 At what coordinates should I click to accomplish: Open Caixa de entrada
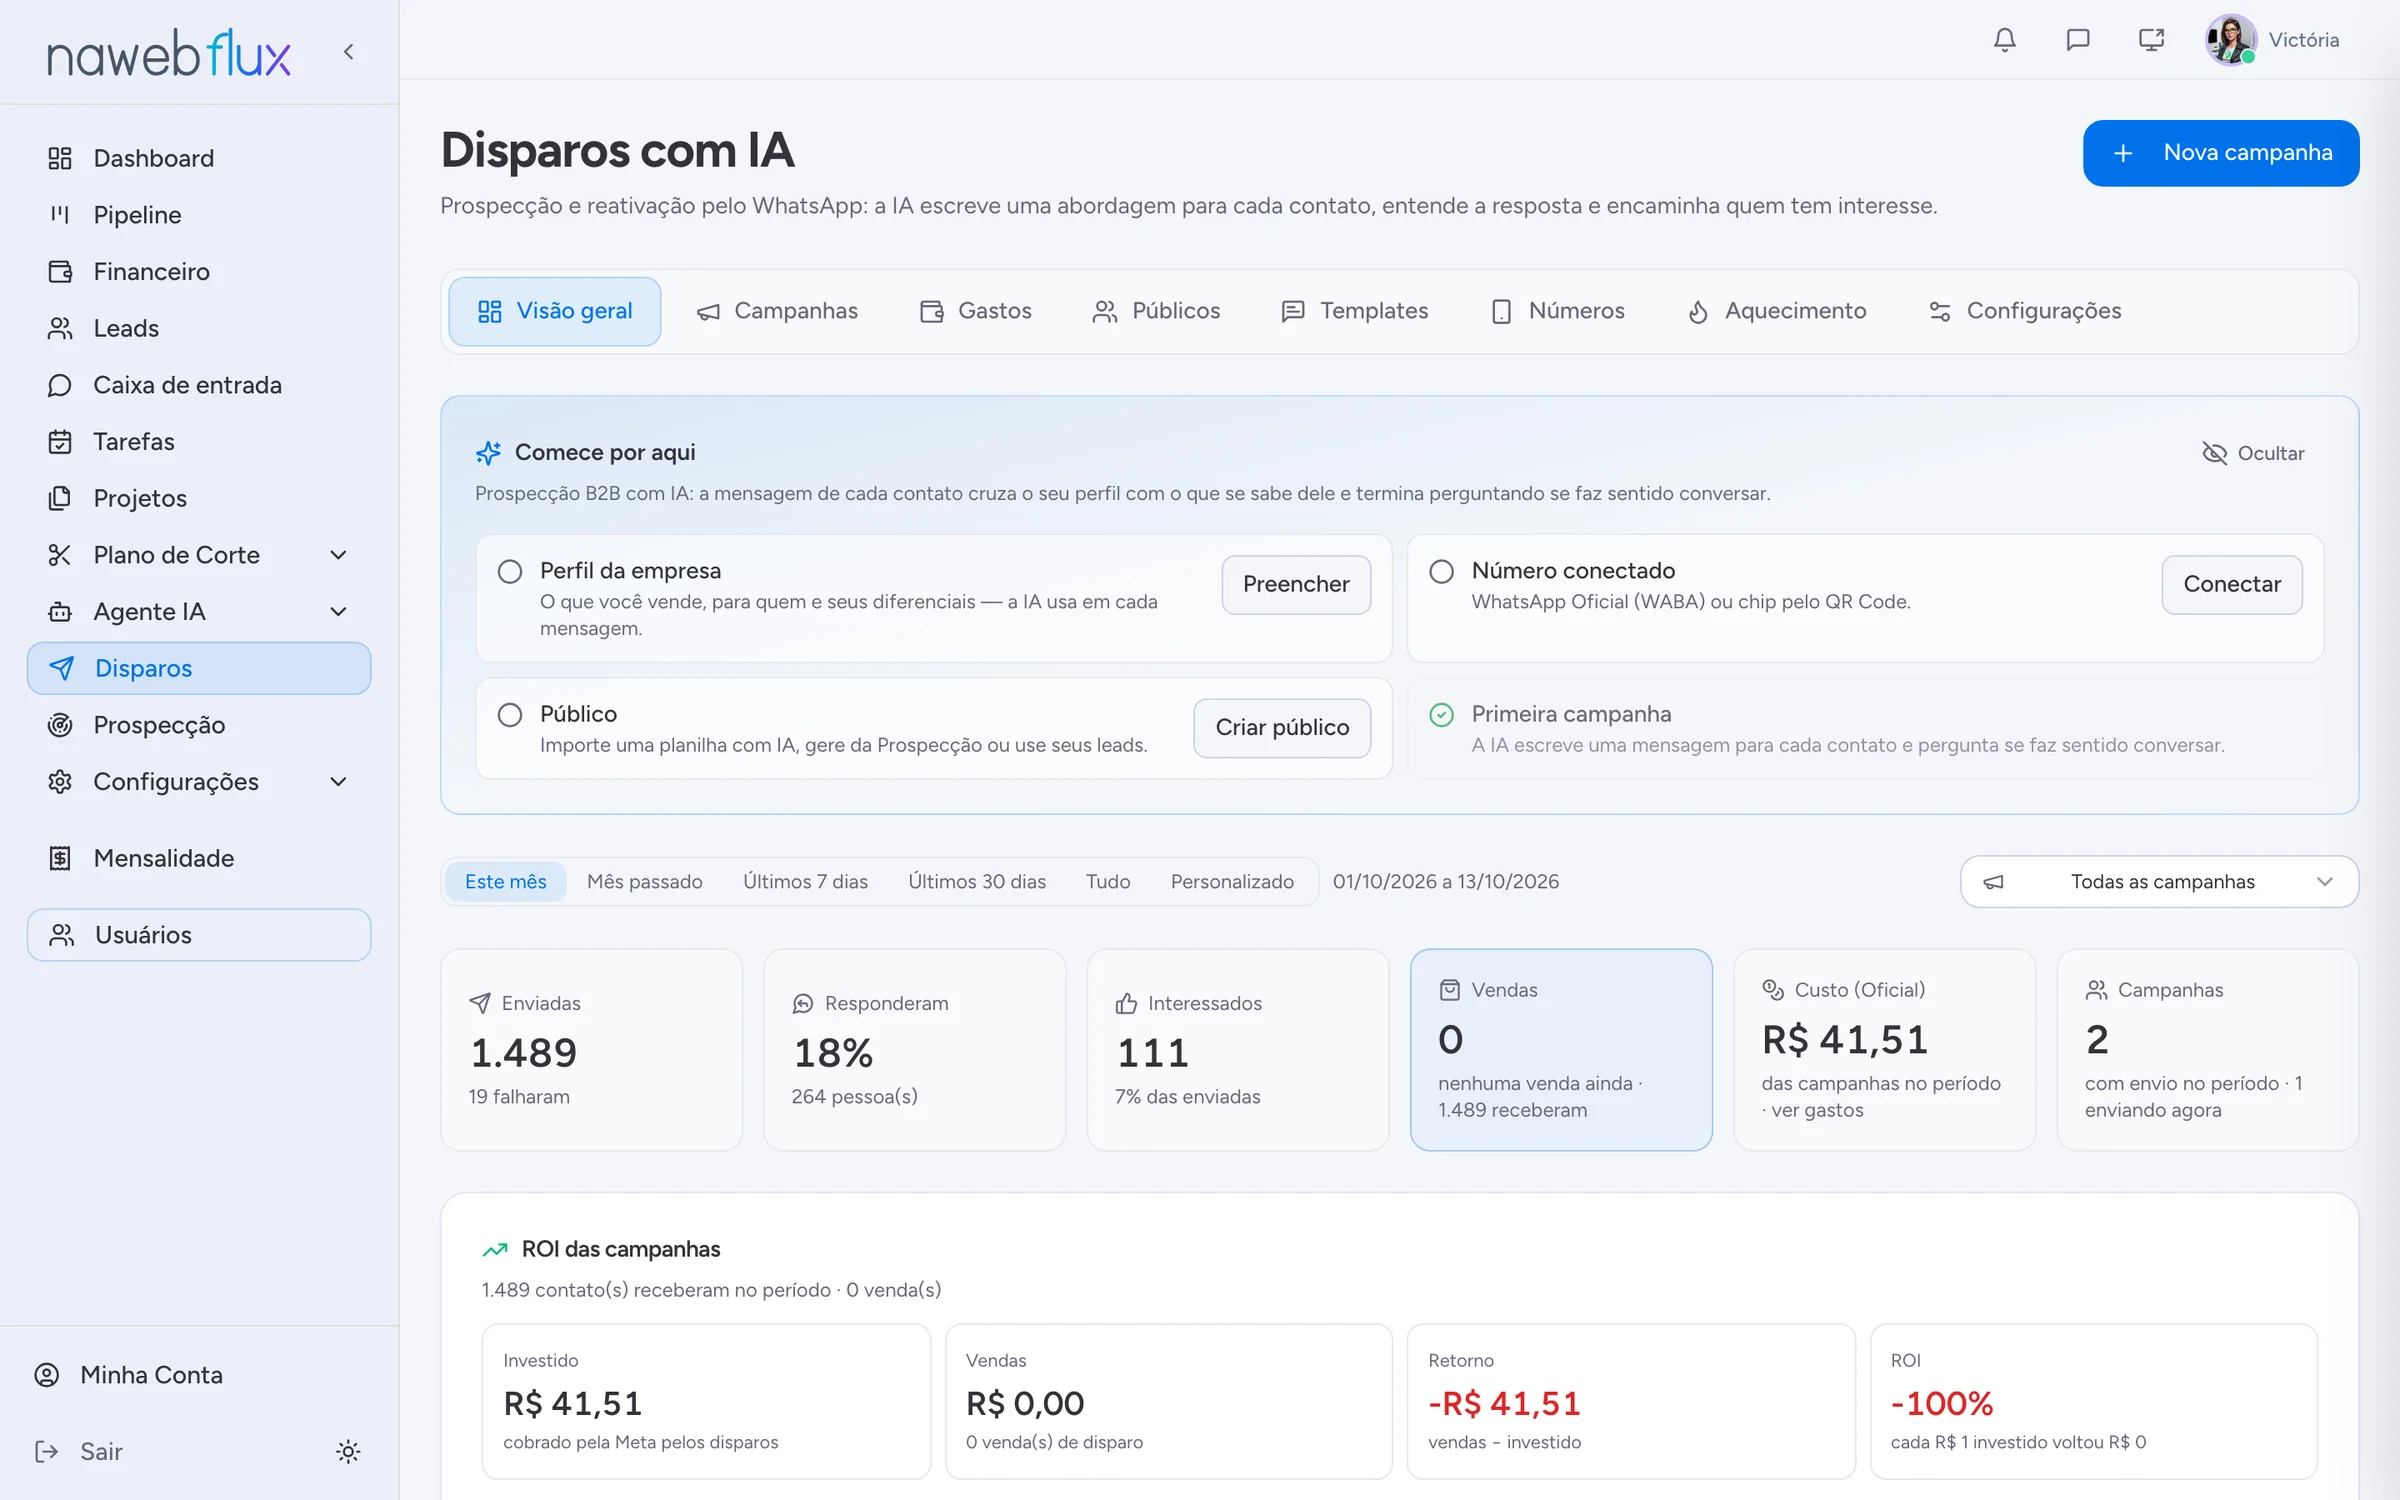coord(199,385)
